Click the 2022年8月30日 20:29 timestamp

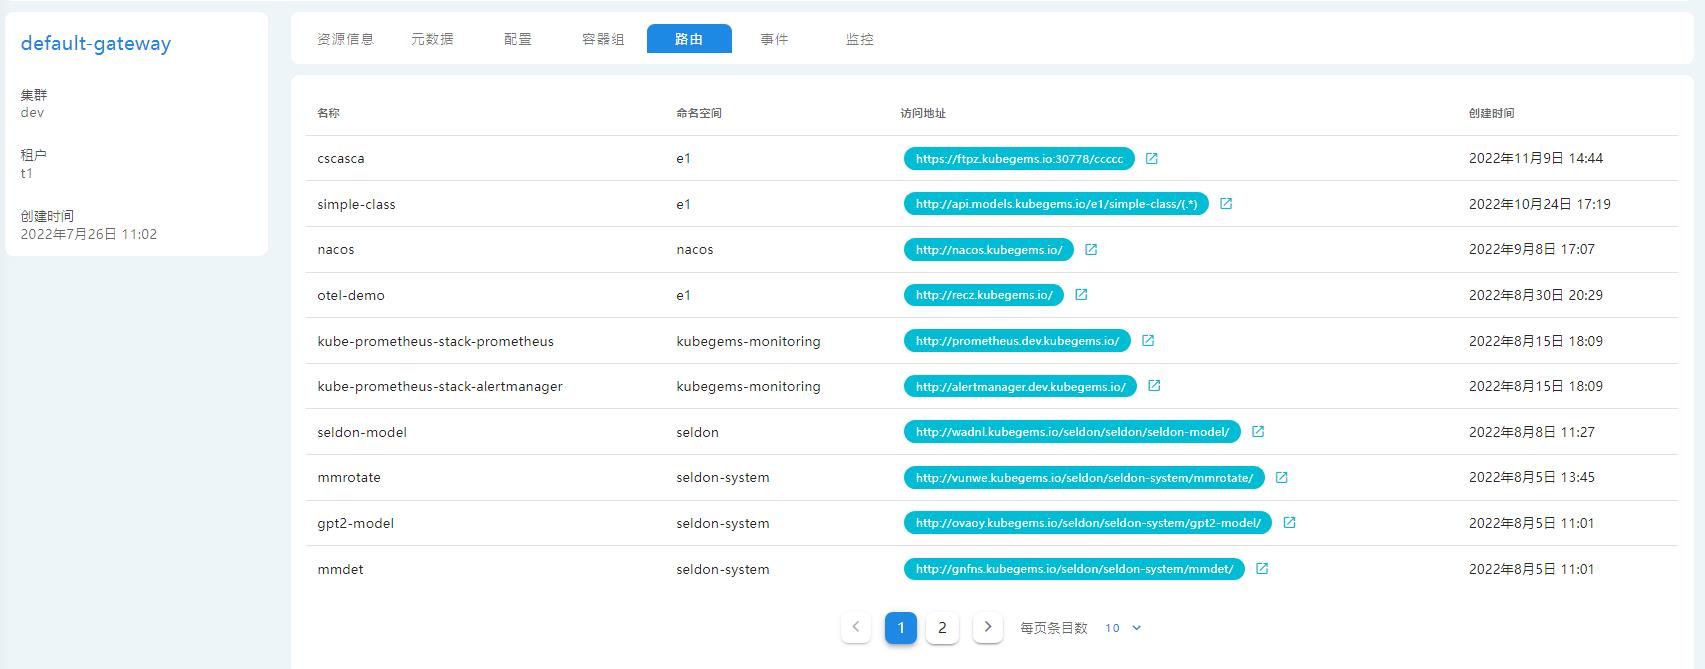[1536, 295]
